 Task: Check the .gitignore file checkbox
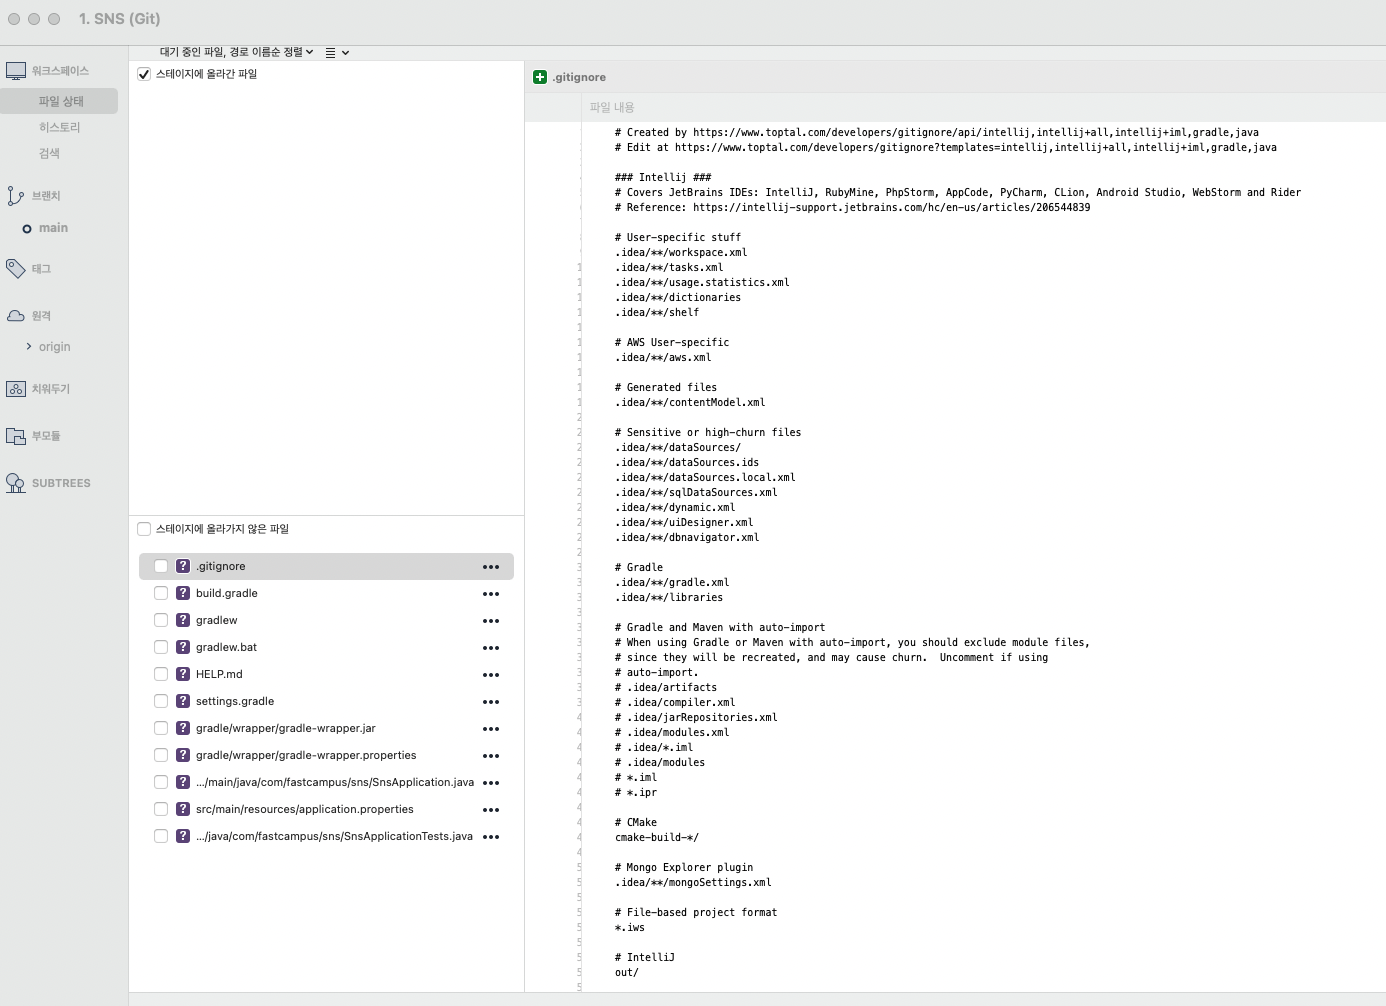161,566
